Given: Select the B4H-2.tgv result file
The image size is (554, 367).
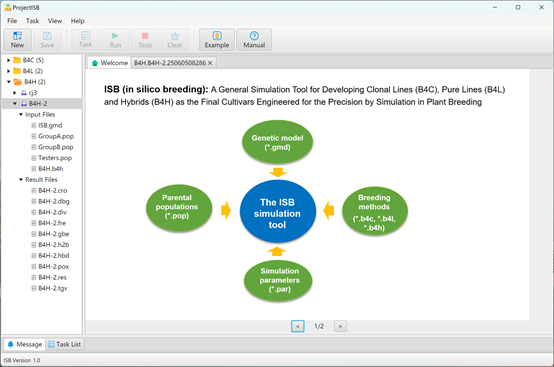Looking at the screenshot, I should point(53,288).
